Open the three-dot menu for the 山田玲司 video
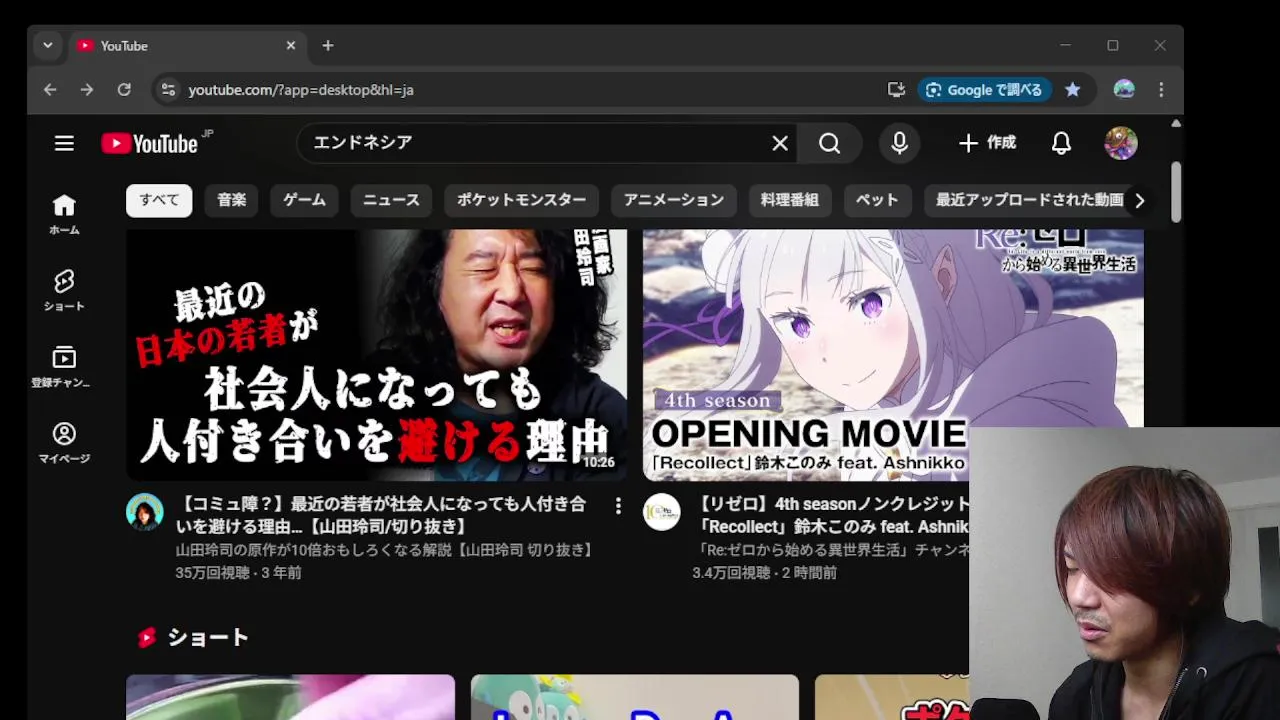The width and height of the screenshot is (1280, 720). coord(618,506)
